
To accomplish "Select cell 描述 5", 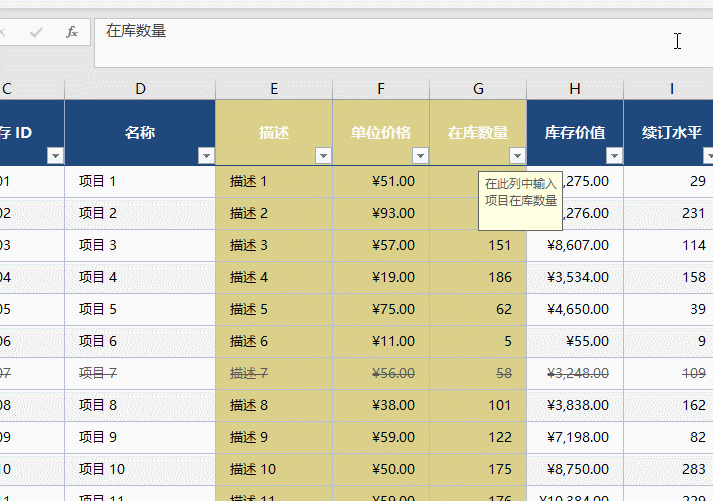I will coord(274,309).
